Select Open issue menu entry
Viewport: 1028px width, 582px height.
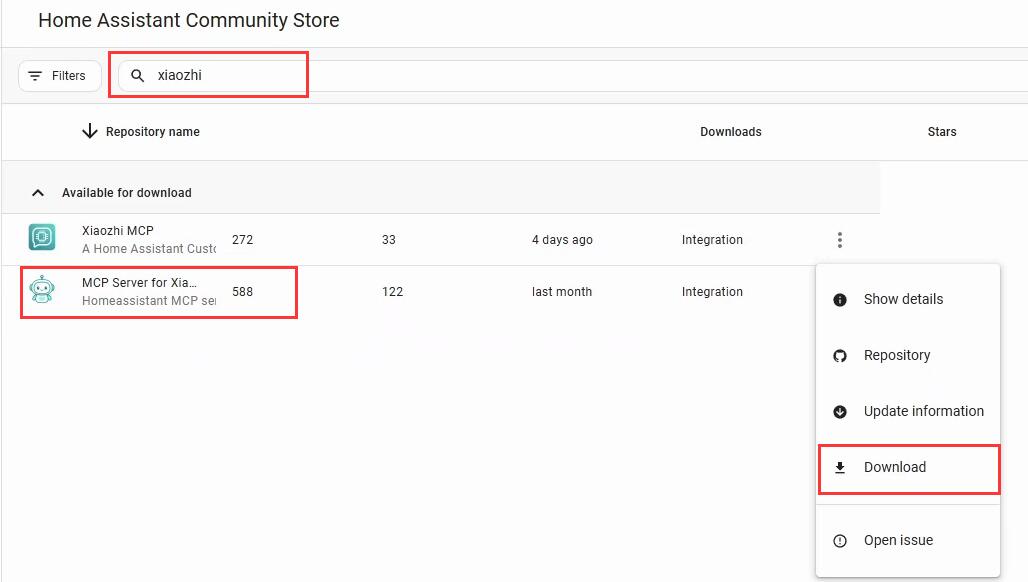[898, 540]
